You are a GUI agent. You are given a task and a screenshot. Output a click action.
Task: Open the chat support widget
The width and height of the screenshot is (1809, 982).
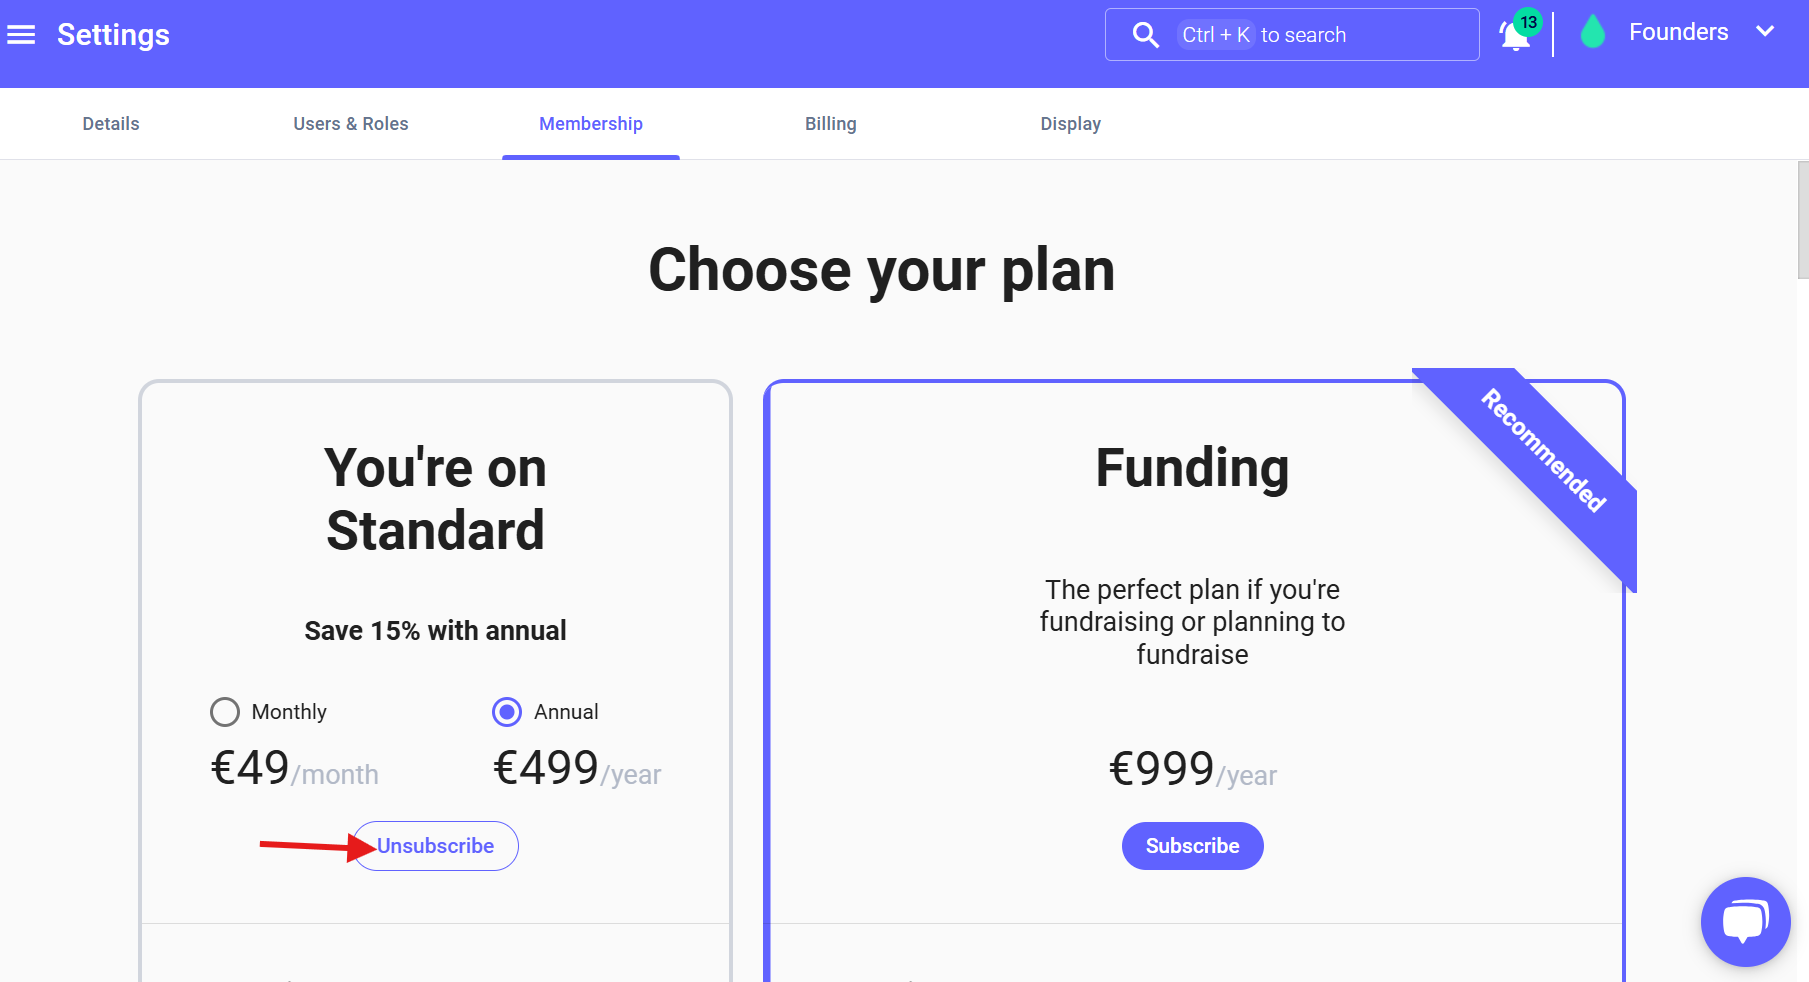[x=1745, y=921]
